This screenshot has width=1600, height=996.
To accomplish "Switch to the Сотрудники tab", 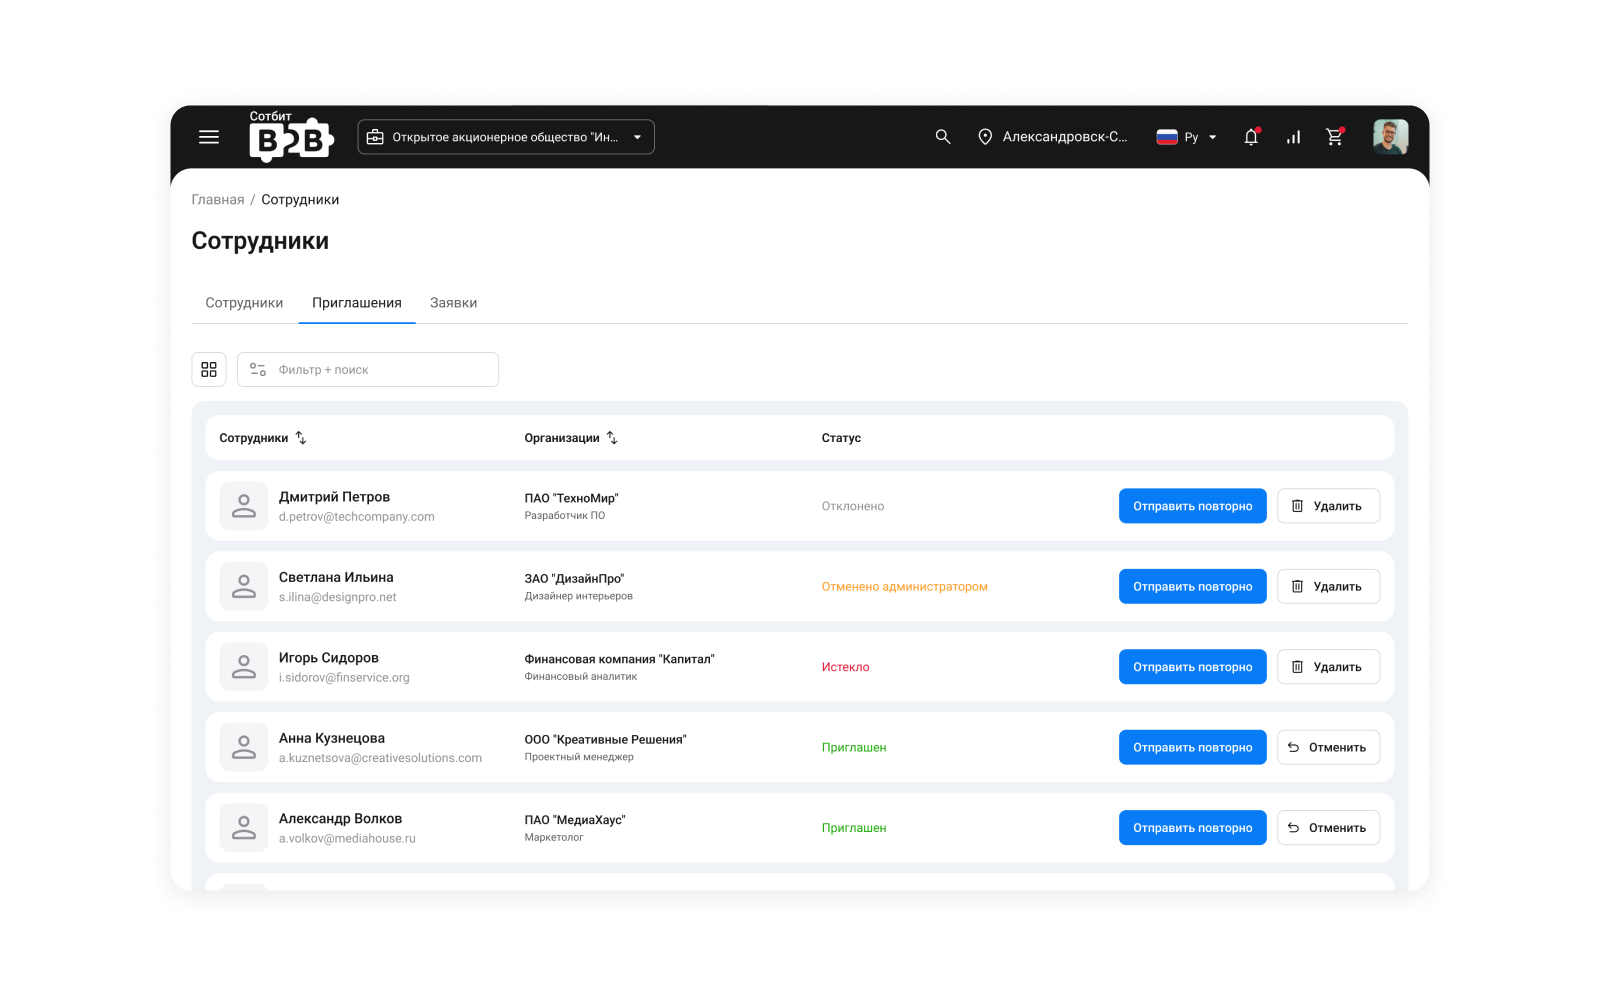I will point(244,303).
